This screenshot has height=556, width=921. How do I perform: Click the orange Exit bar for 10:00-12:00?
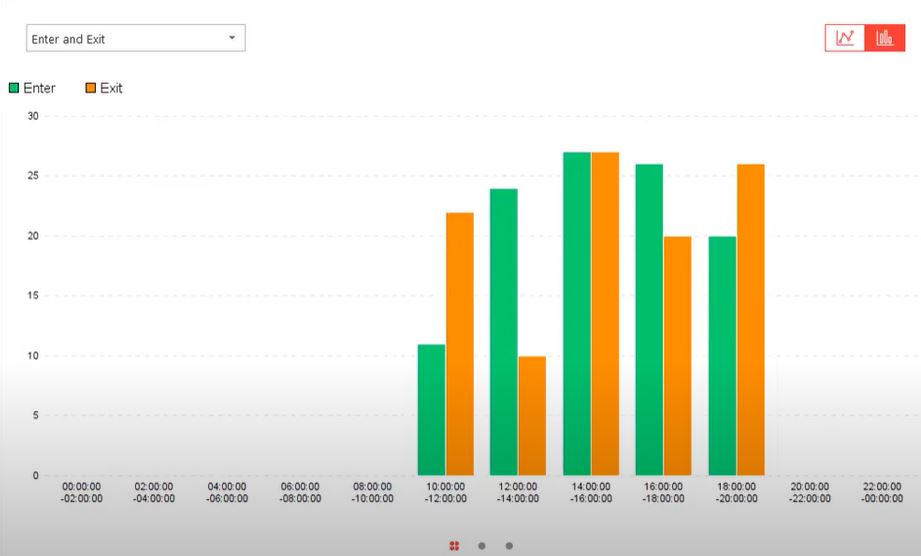click(x=459, y=344)
